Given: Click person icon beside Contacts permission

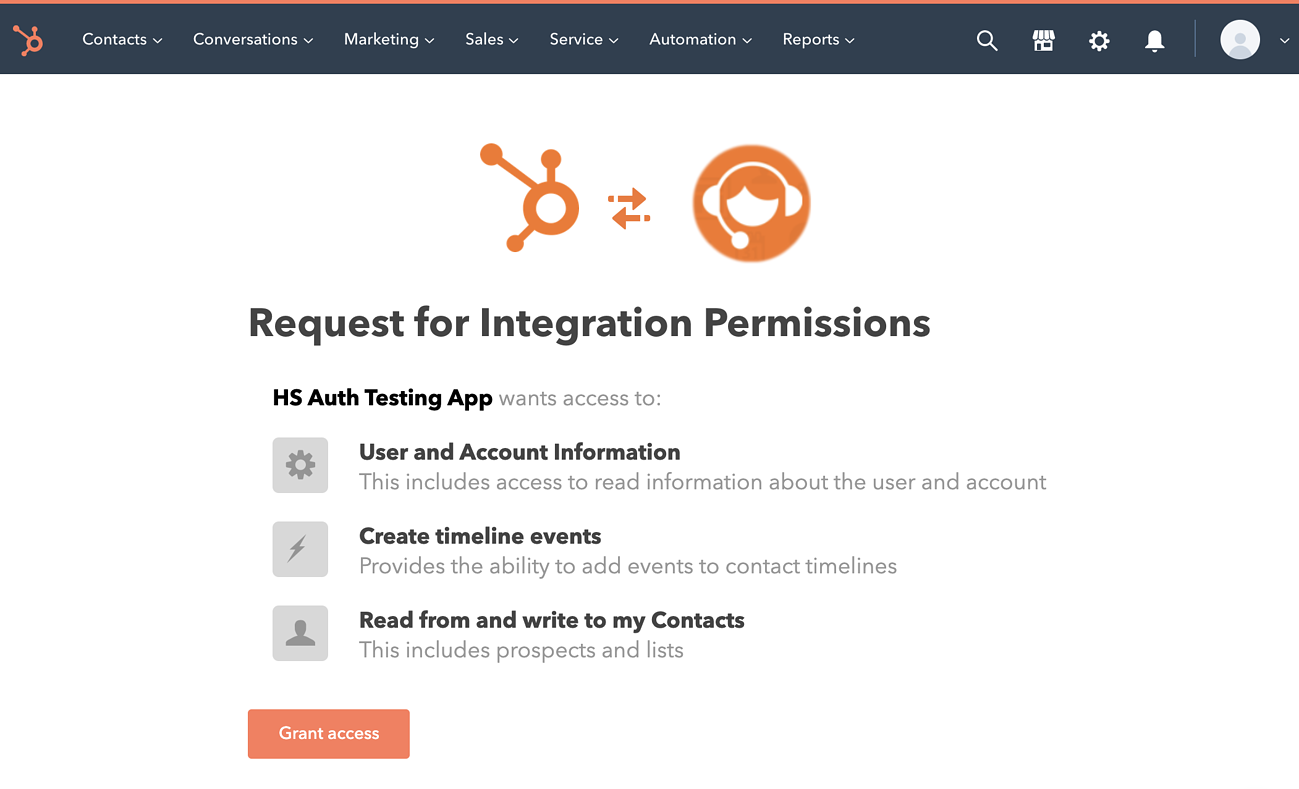Looking at the screenshot, I should click(x=300, y=633).
